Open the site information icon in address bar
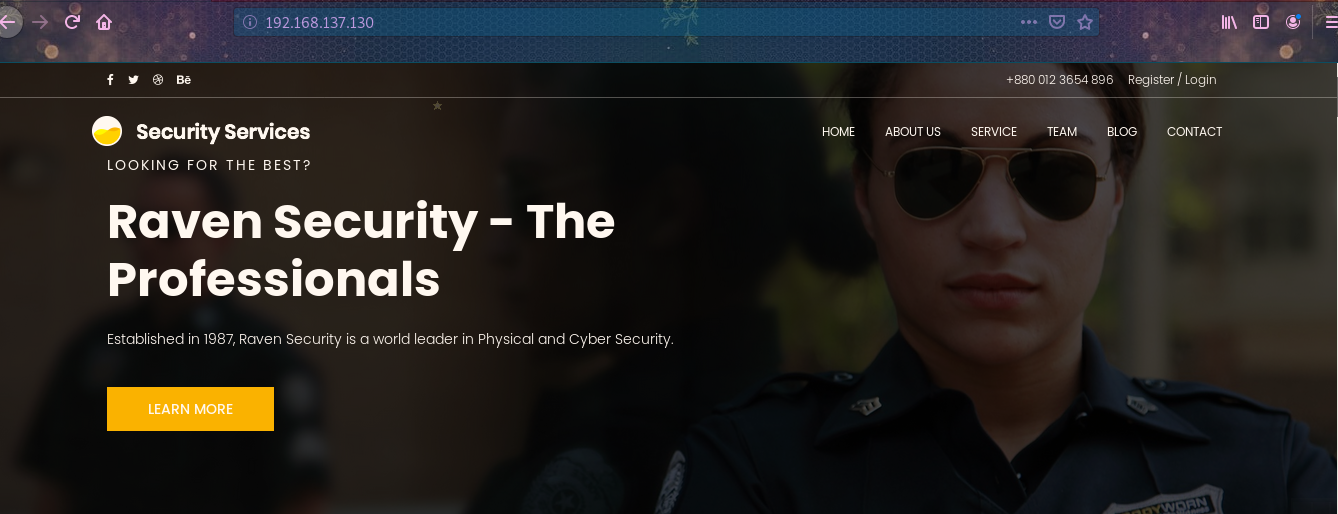The image size is (1338, 514). point(250,22)
